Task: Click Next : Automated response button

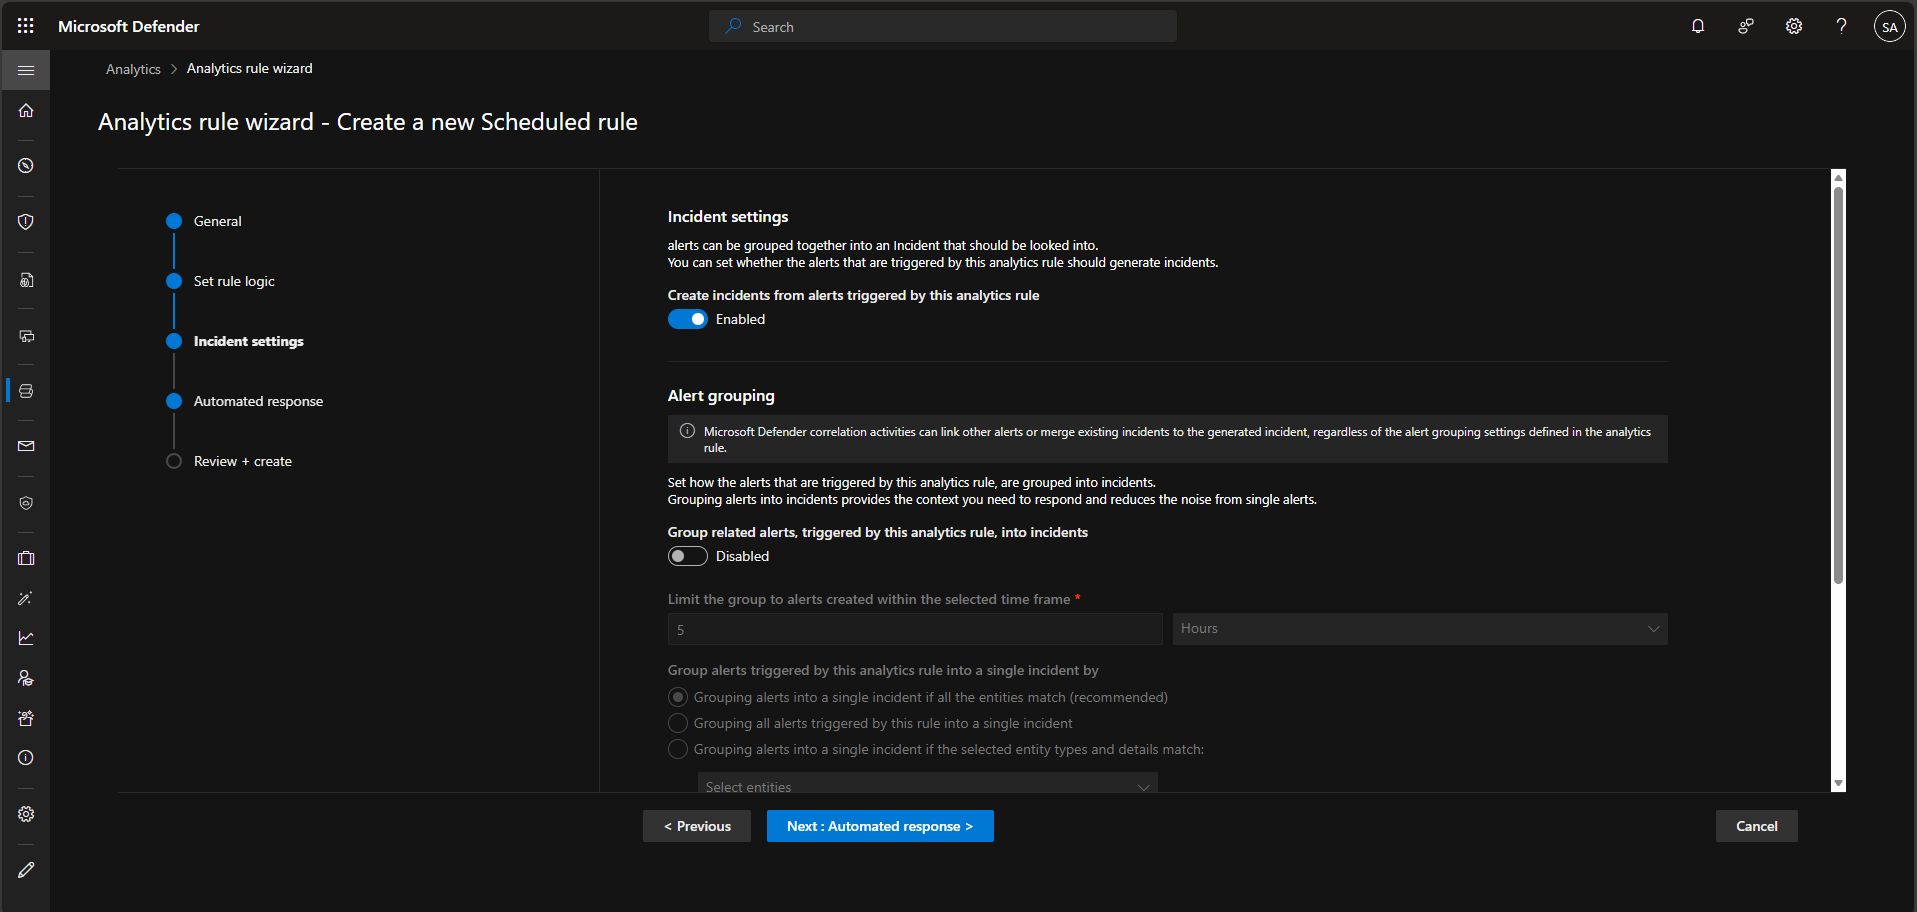Action: [x=879, y=826]
